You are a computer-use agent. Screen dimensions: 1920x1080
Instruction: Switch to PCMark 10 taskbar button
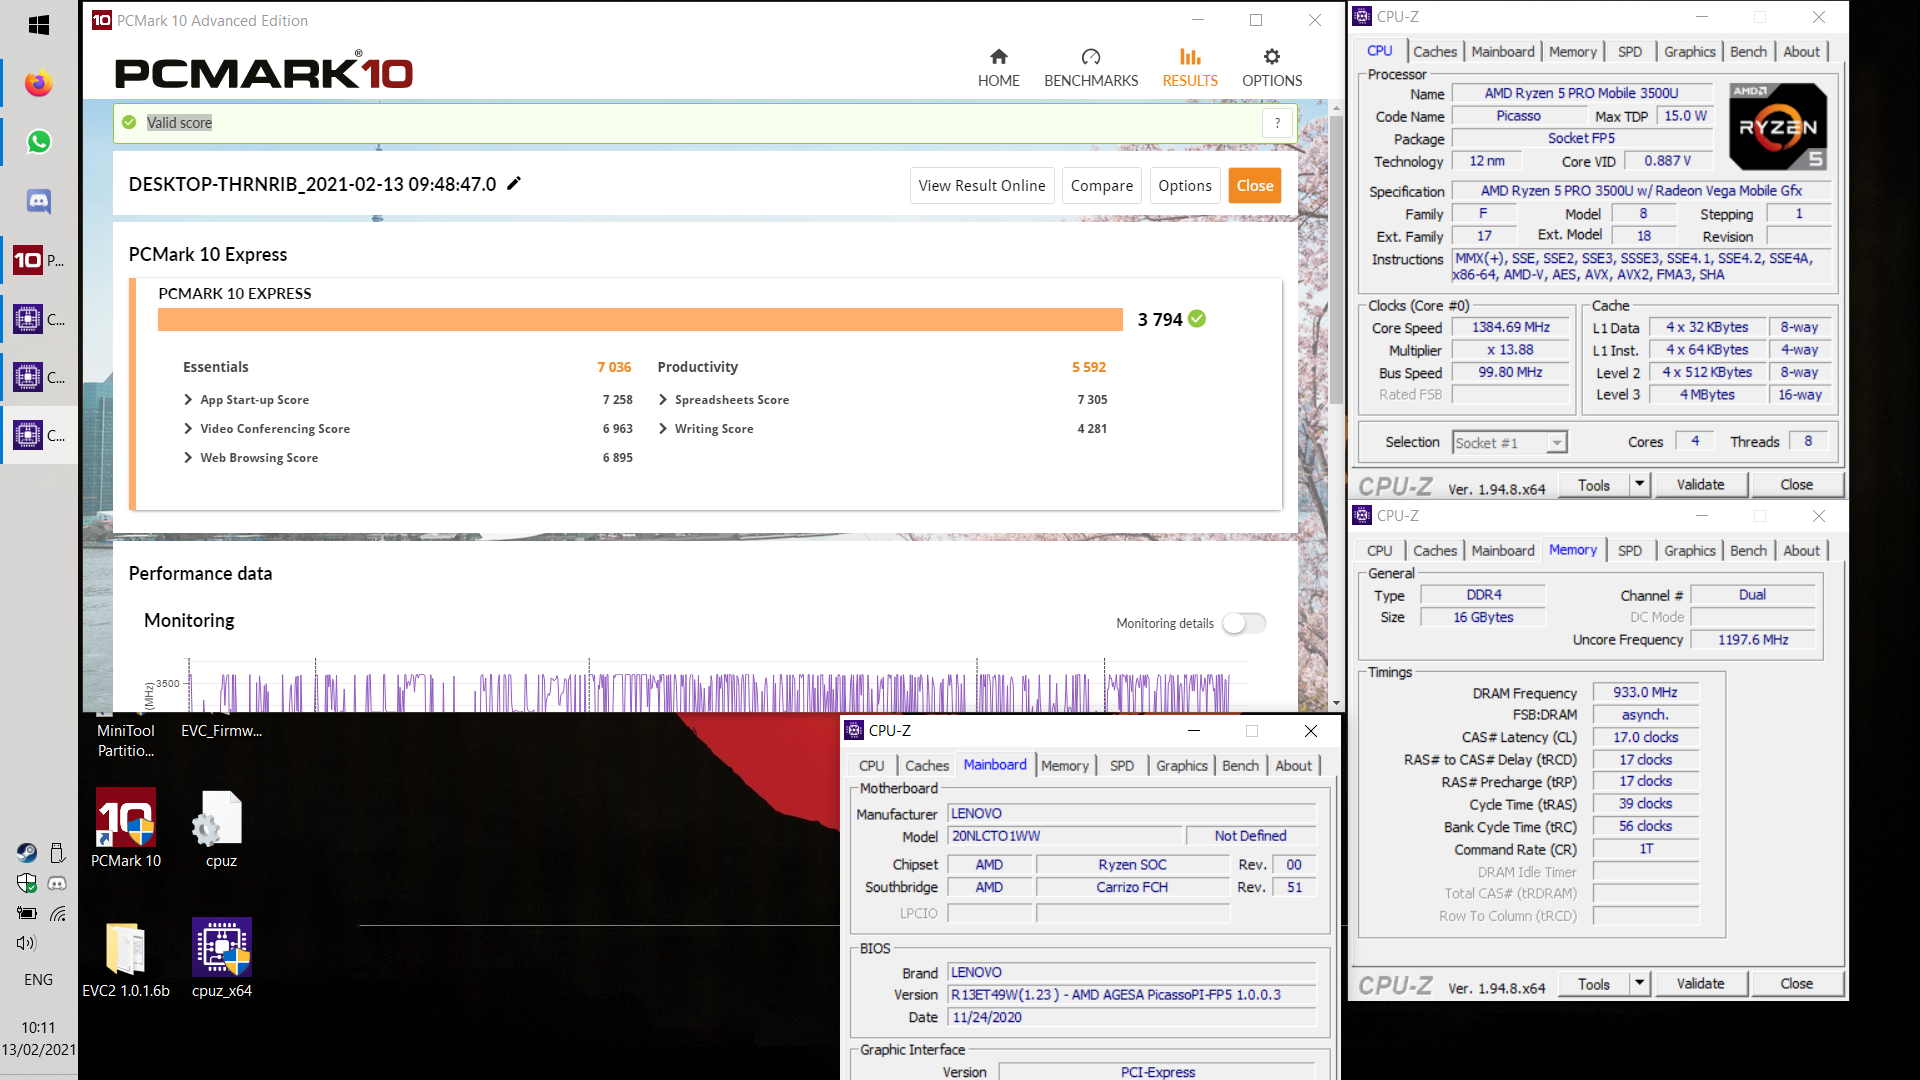pyautogui.click(x=39, y=261)
